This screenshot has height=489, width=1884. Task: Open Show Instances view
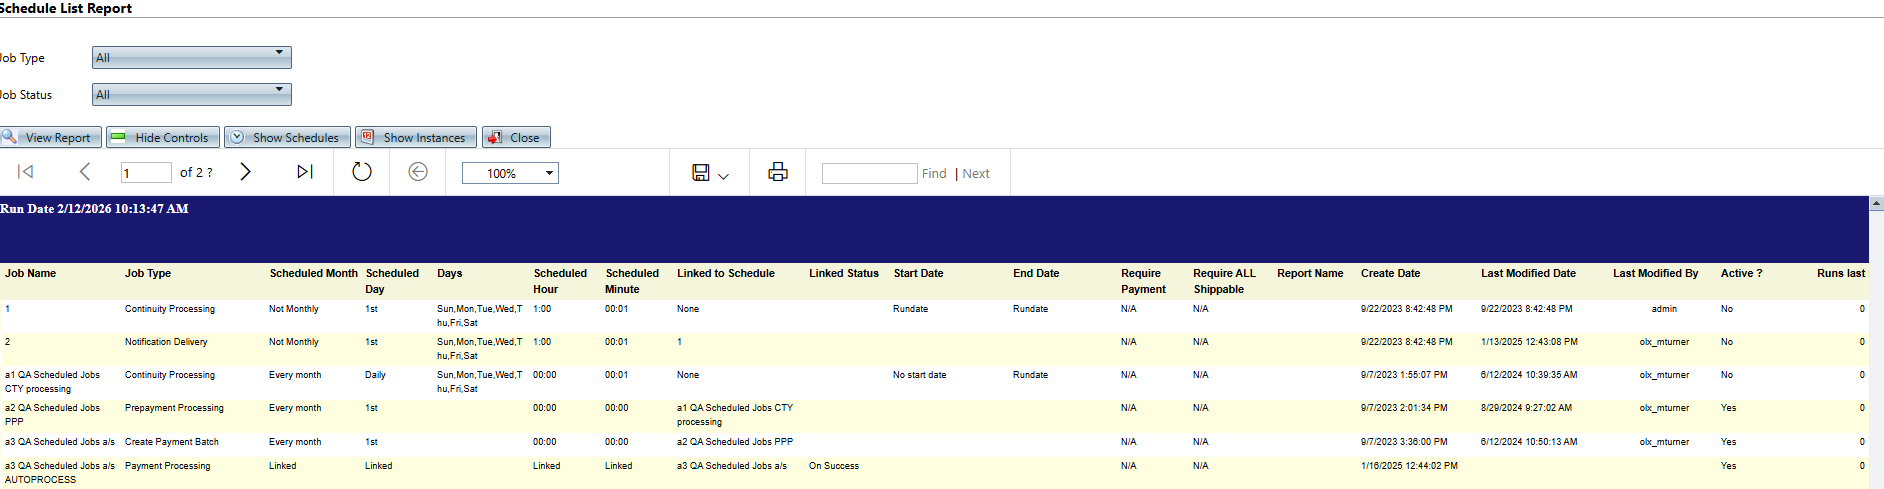tap(415, 137)
